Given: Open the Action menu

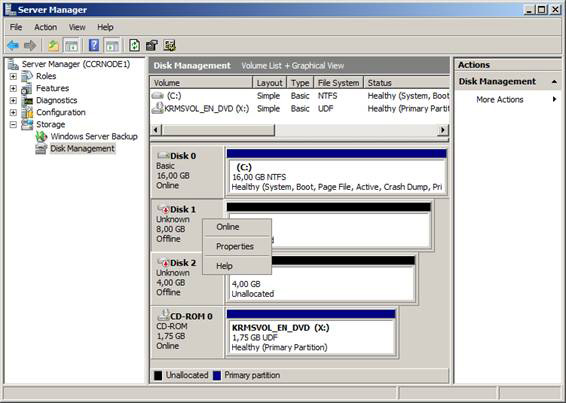Looking at the screenshot, I should point(45,27).
